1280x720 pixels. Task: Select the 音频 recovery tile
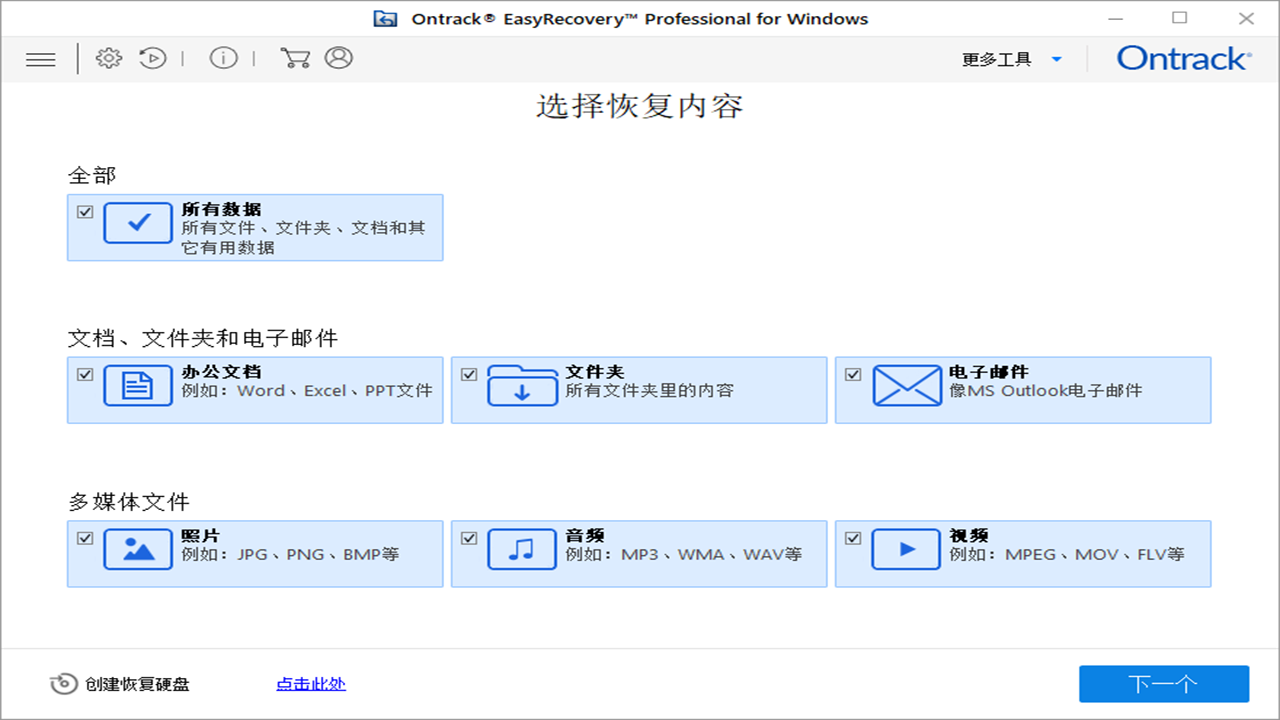[x=640, y=554]
